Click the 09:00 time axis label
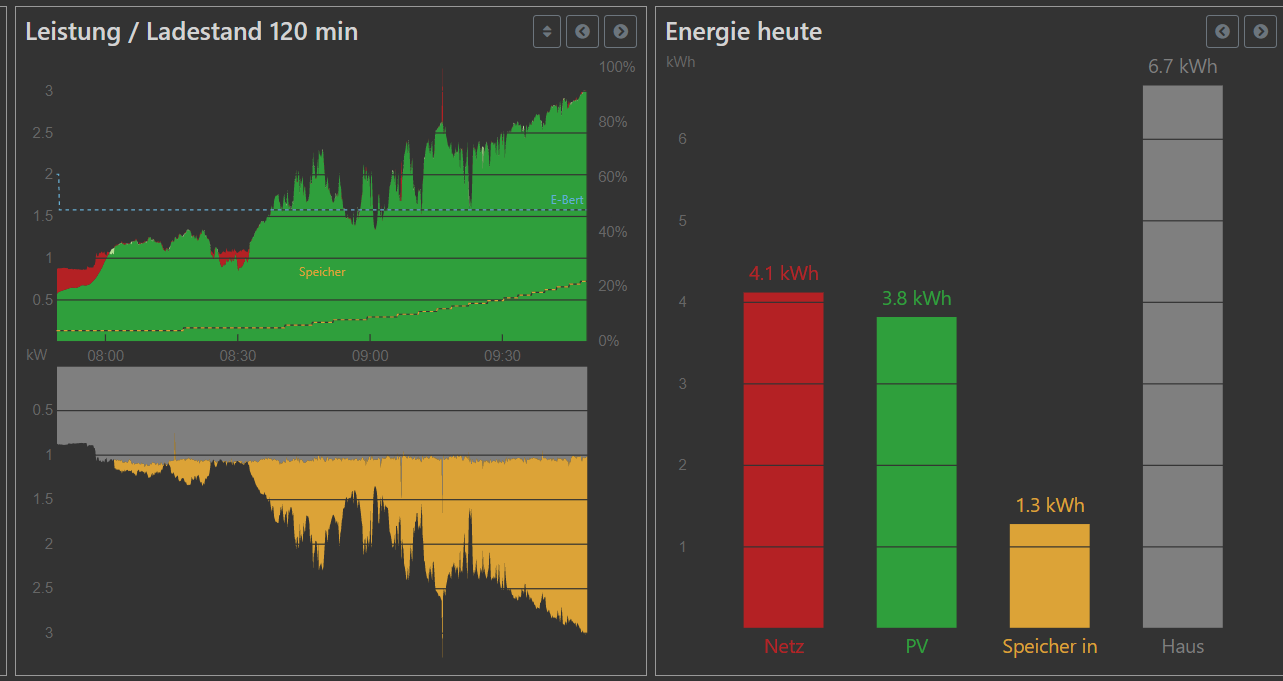The image size is (1283, 681). click(x=370, y=355)
